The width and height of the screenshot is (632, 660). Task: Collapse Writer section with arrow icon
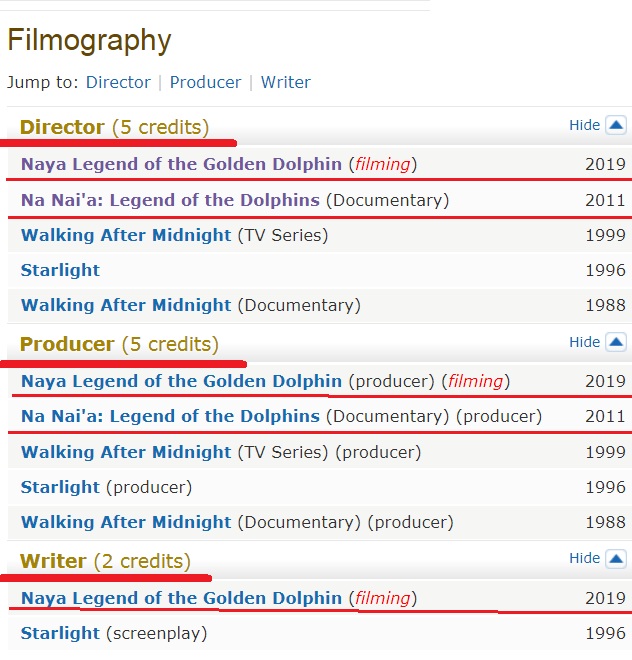pyautogui.click(x=616, y=559)
